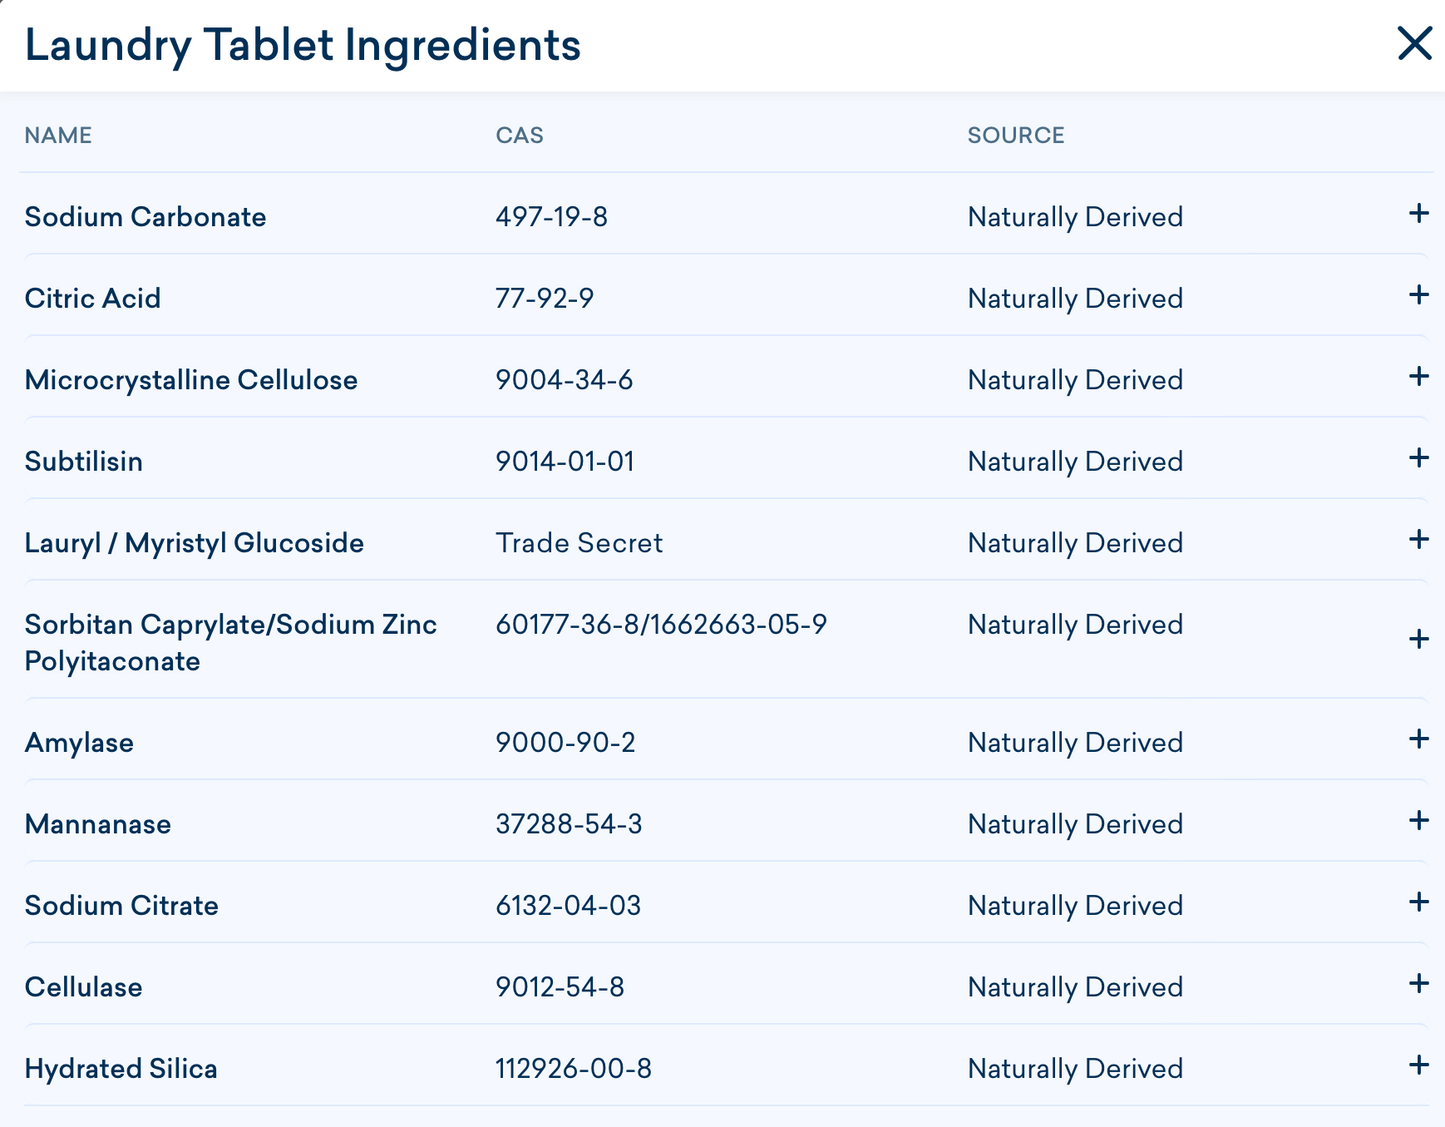1445x1127 pixels.
Task: Select the Hydrated Silica ingredient name
Action: [121, 1069]
